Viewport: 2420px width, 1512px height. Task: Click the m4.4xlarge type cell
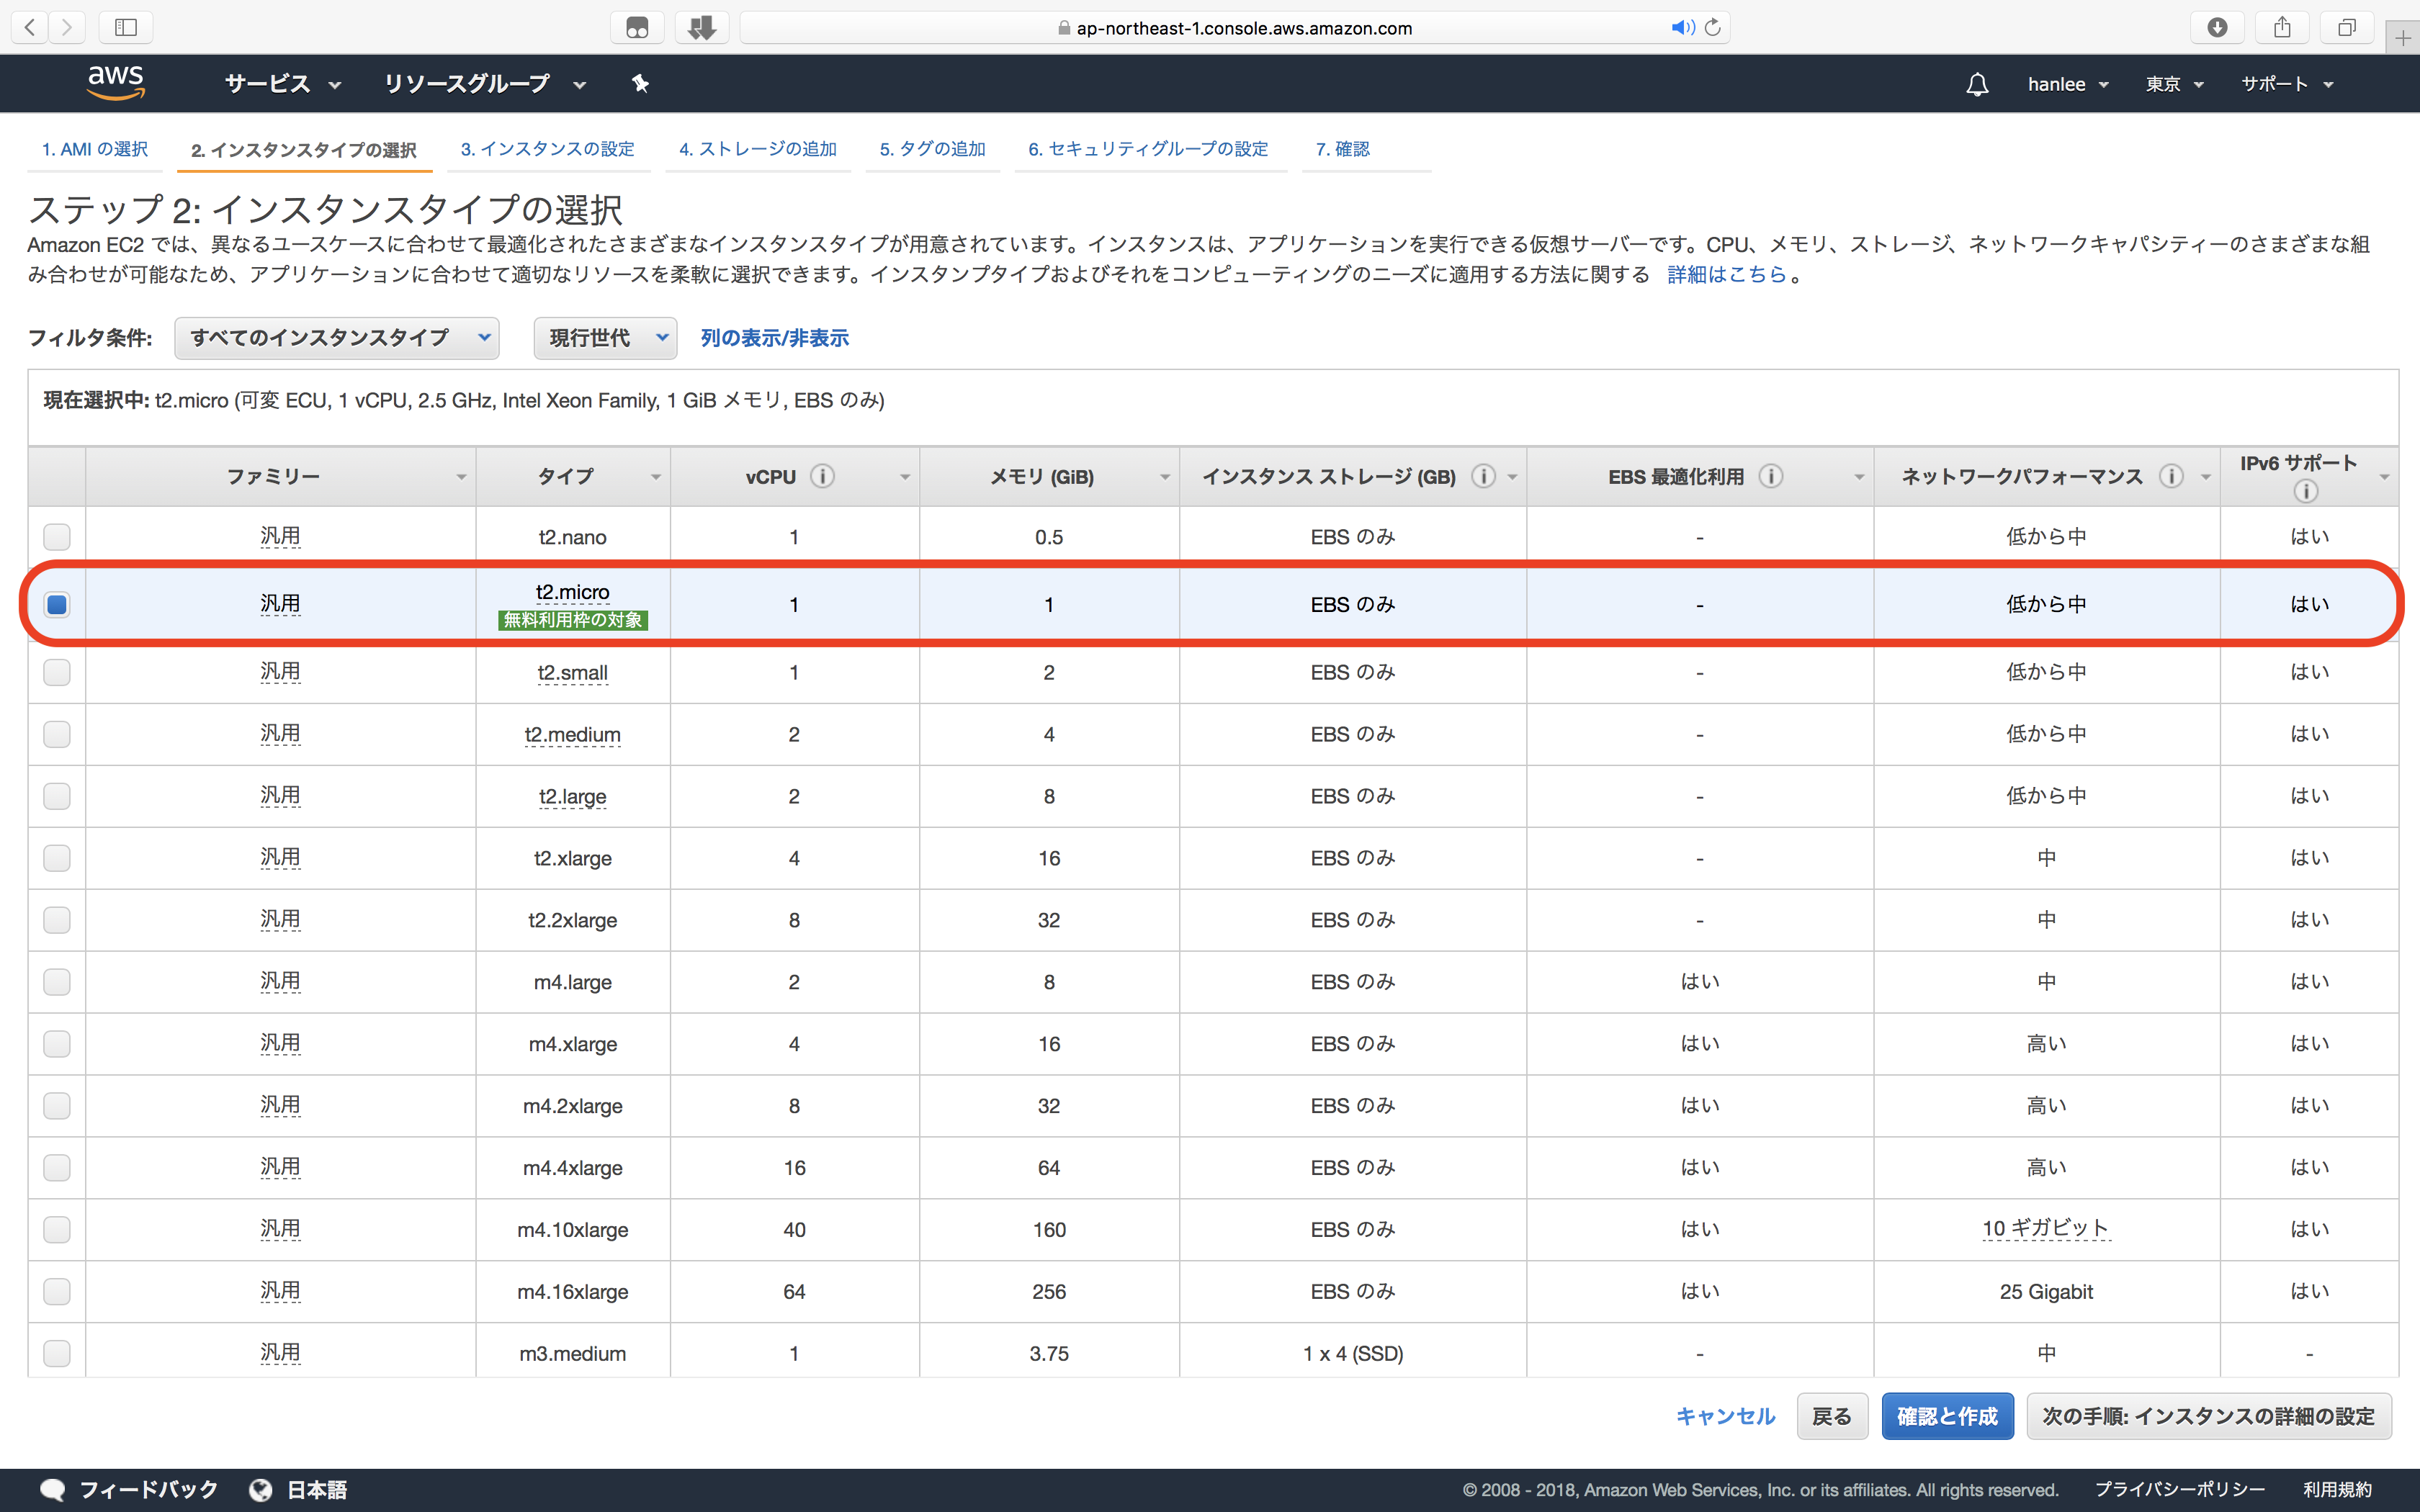click(573, 1167)
